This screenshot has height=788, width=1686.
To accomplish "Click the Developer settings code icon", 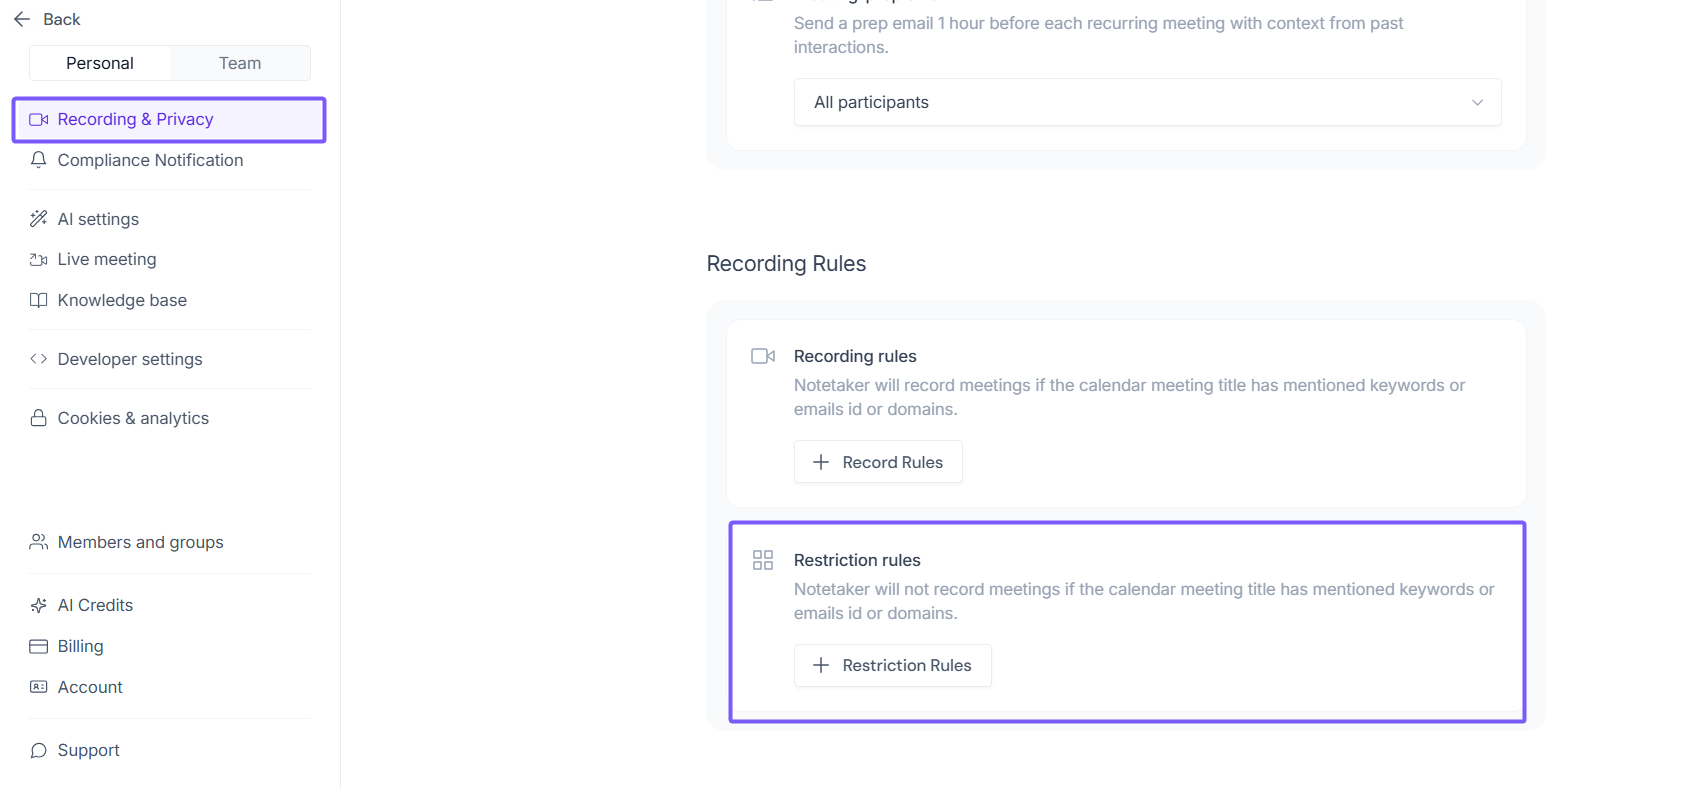I will (x=39, y=359).
